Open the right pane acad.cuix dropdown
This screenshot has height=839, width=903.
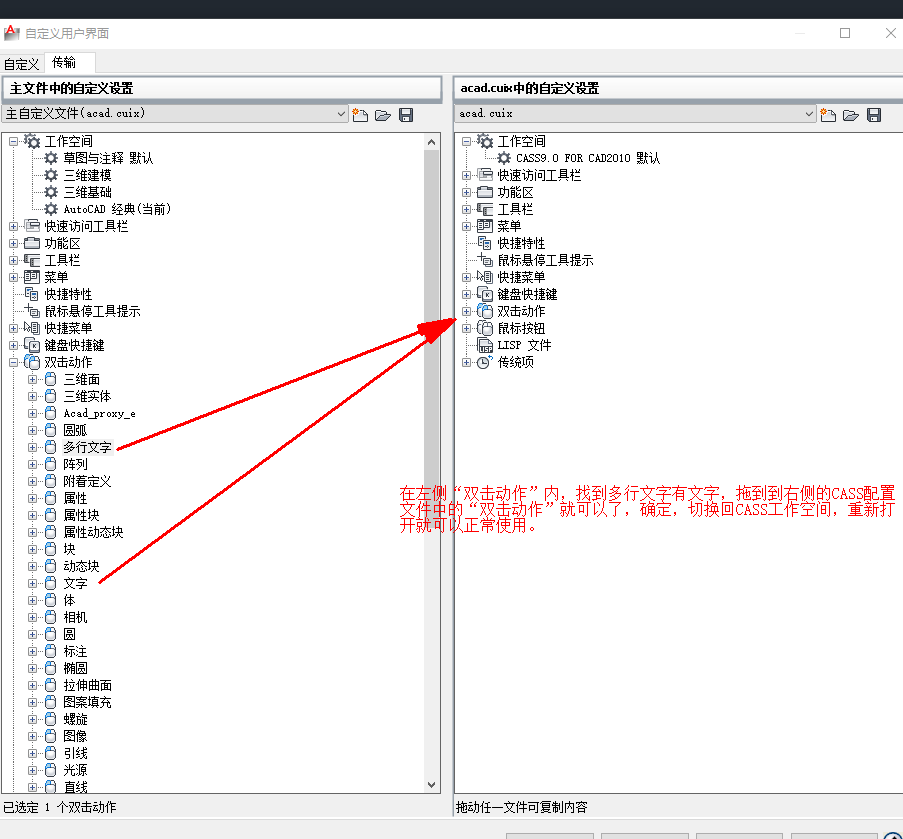(809, 114)
